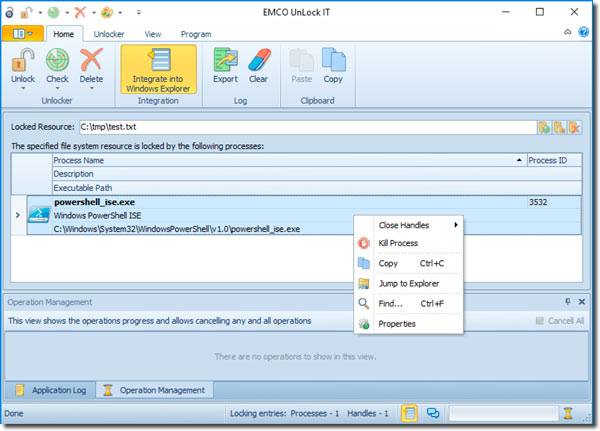600x431 pixels.
Task: Toggle Integrate into Windows Explorer
Action: tap(158, 69)
